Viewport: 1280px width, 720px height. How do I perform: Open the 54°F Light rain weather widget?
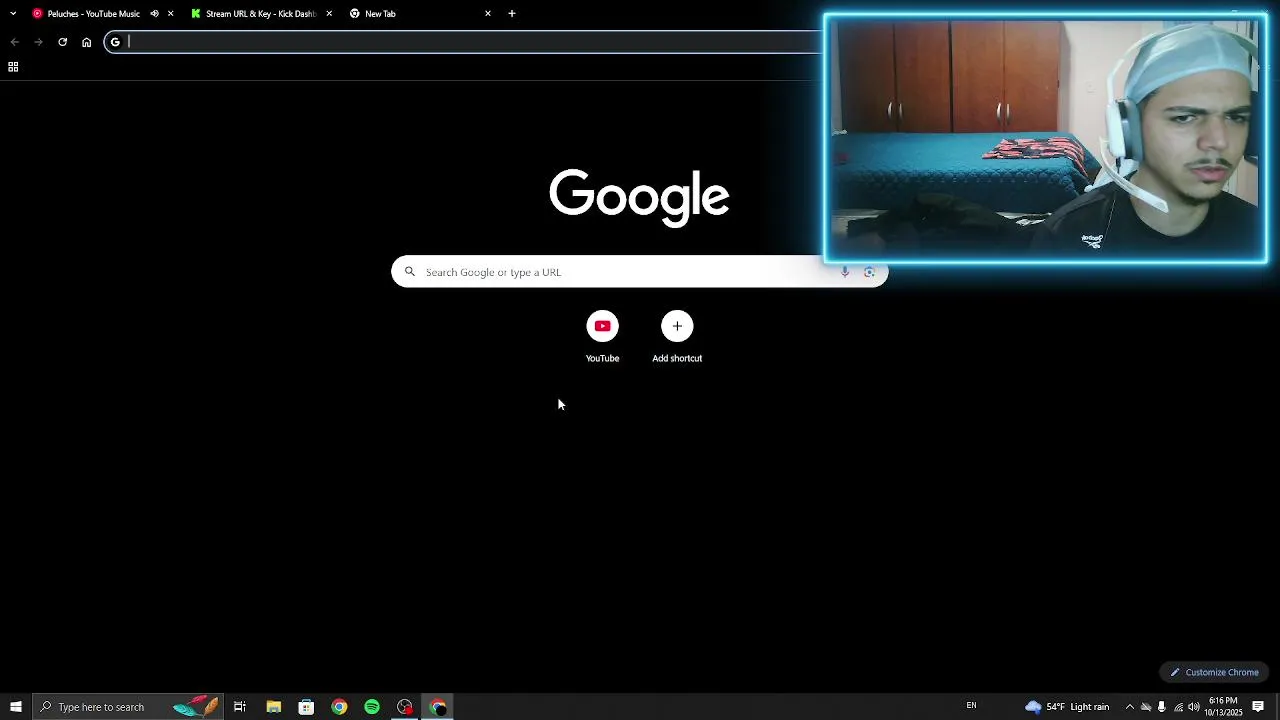pyautogui.click(x=1067, y=707)
